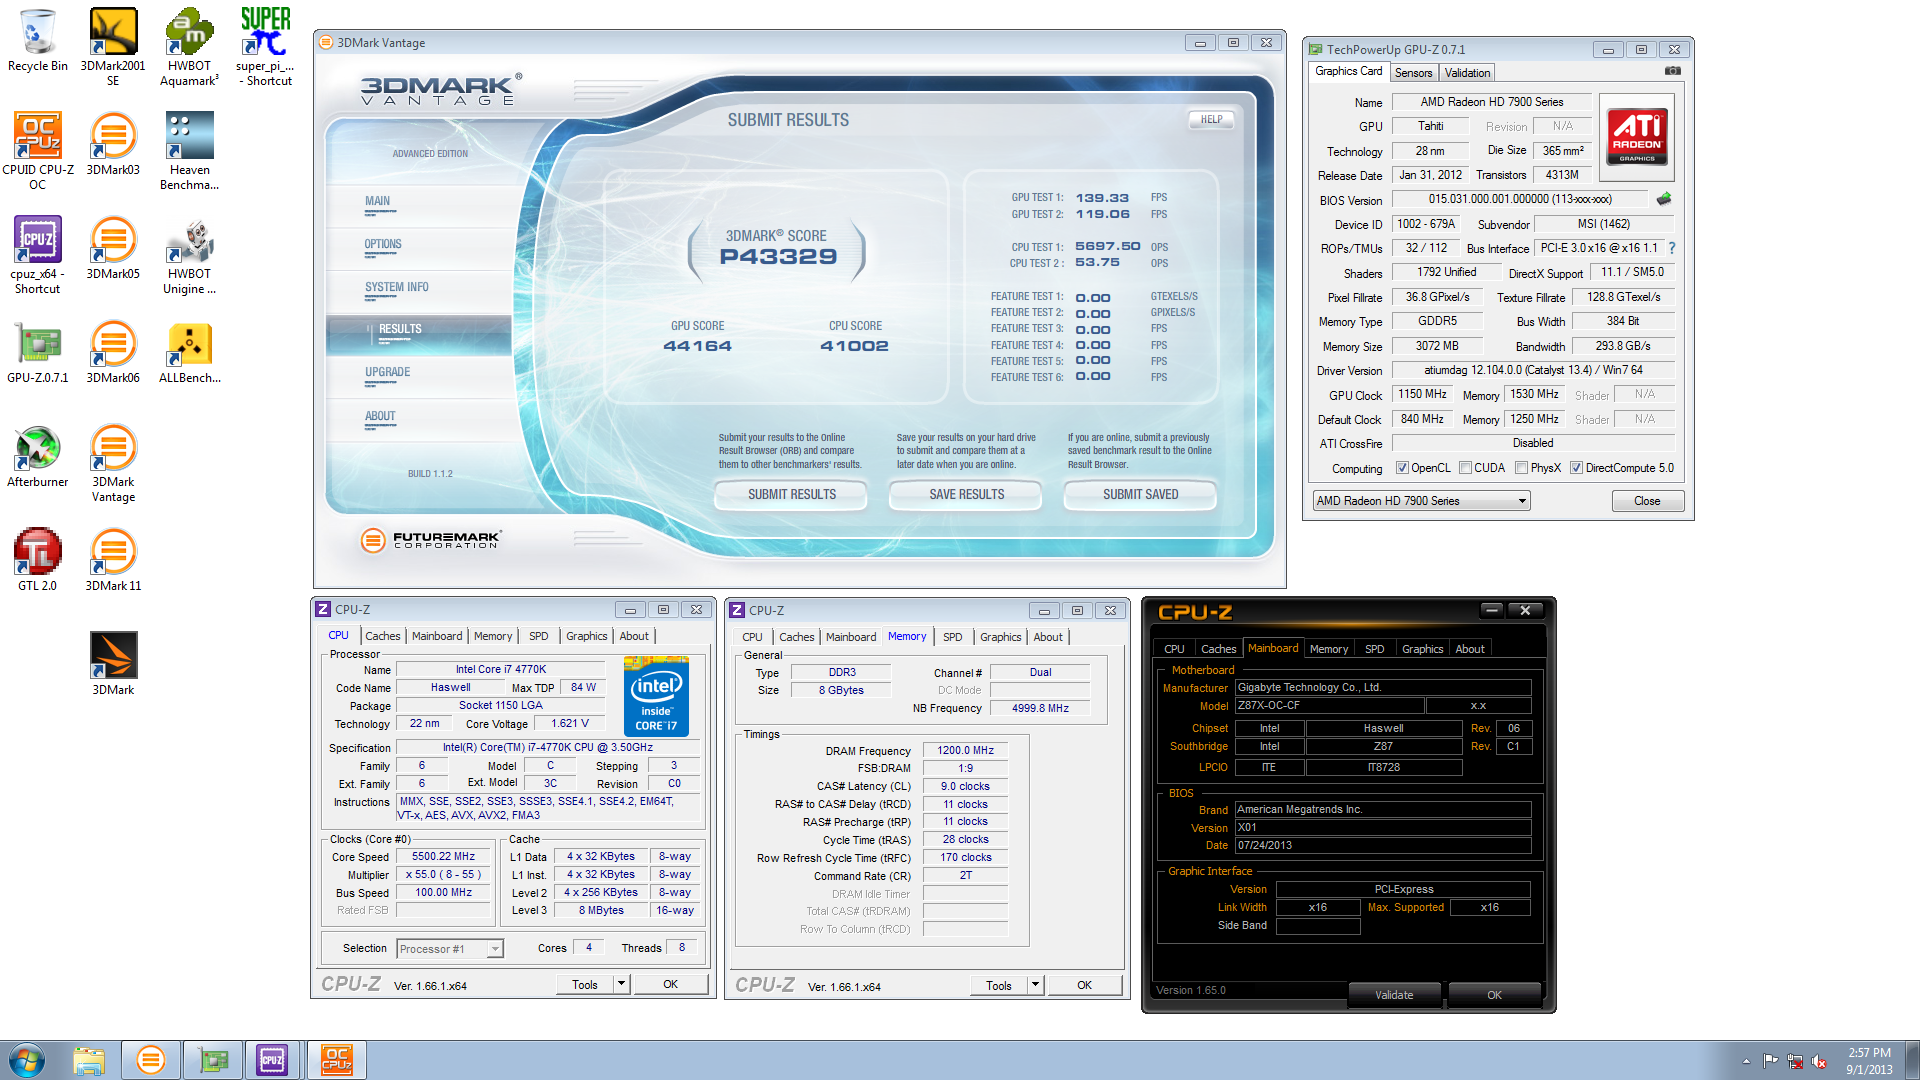Click bus interface question mark in GPU-Z

[1671, 248]
